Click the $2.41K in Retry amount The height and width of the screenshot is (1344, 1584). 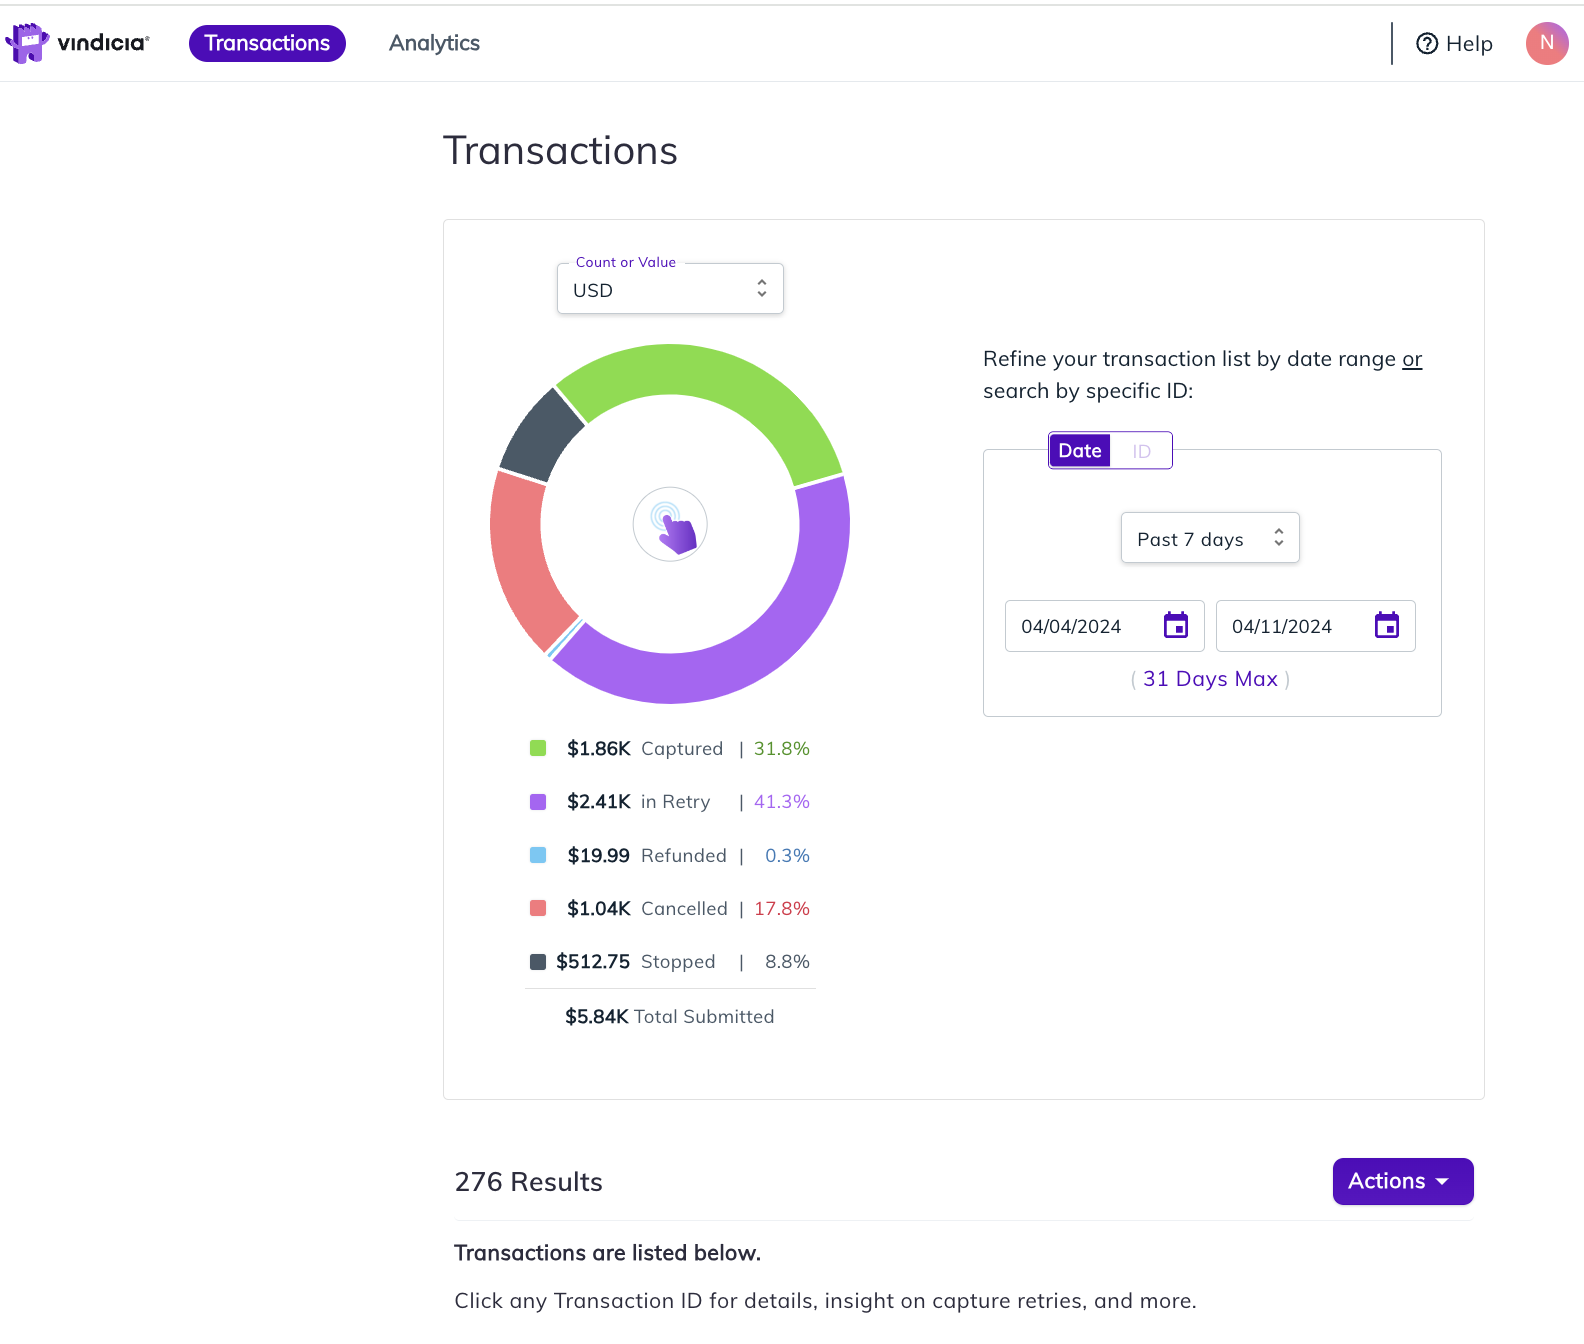(x=599, y=802)
